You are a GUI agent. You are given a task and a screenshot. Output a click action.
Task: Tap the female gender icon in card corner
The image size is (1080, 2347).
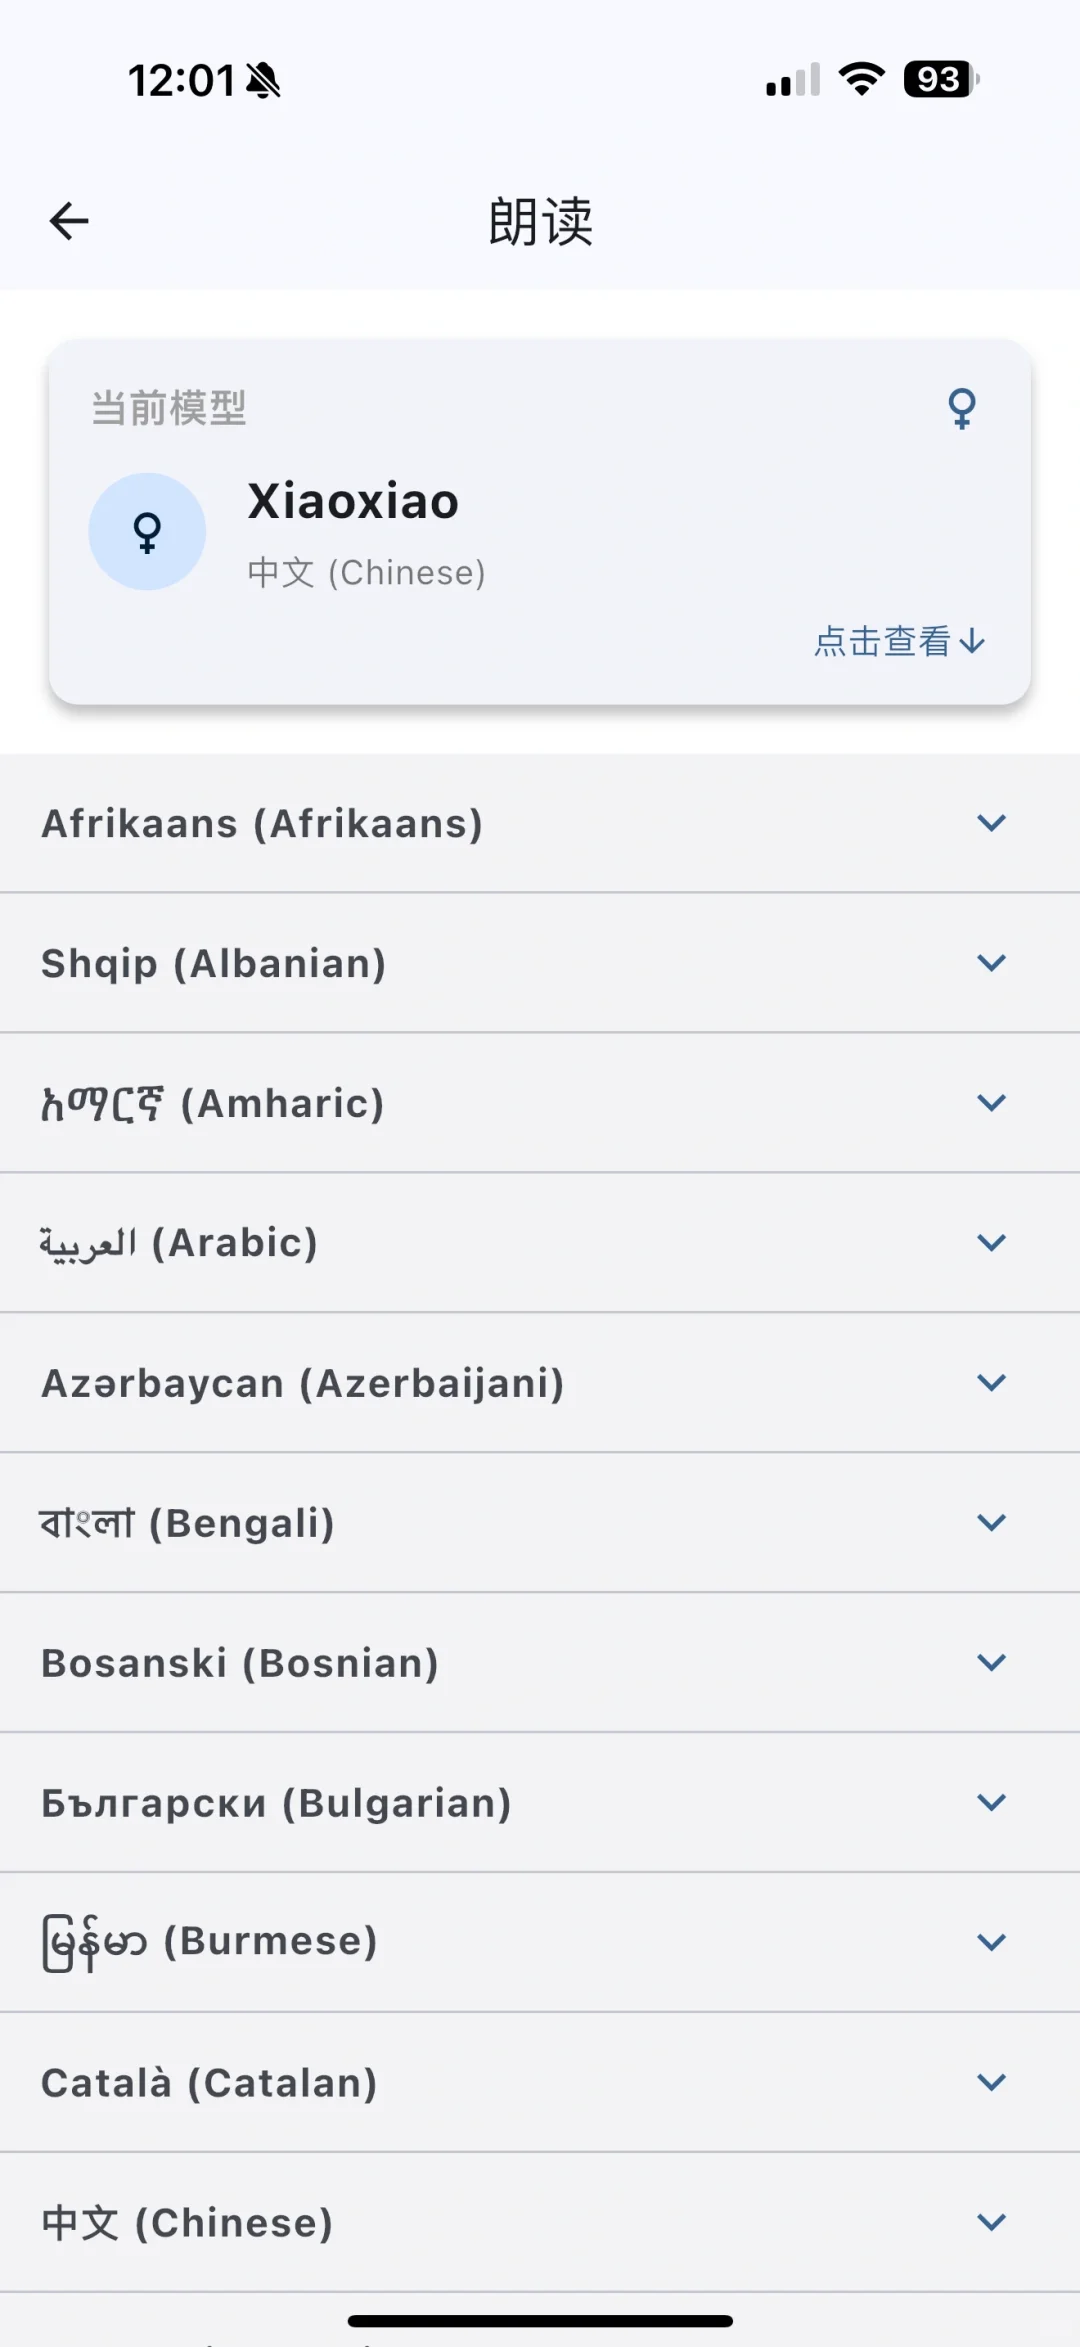[962, 408]
